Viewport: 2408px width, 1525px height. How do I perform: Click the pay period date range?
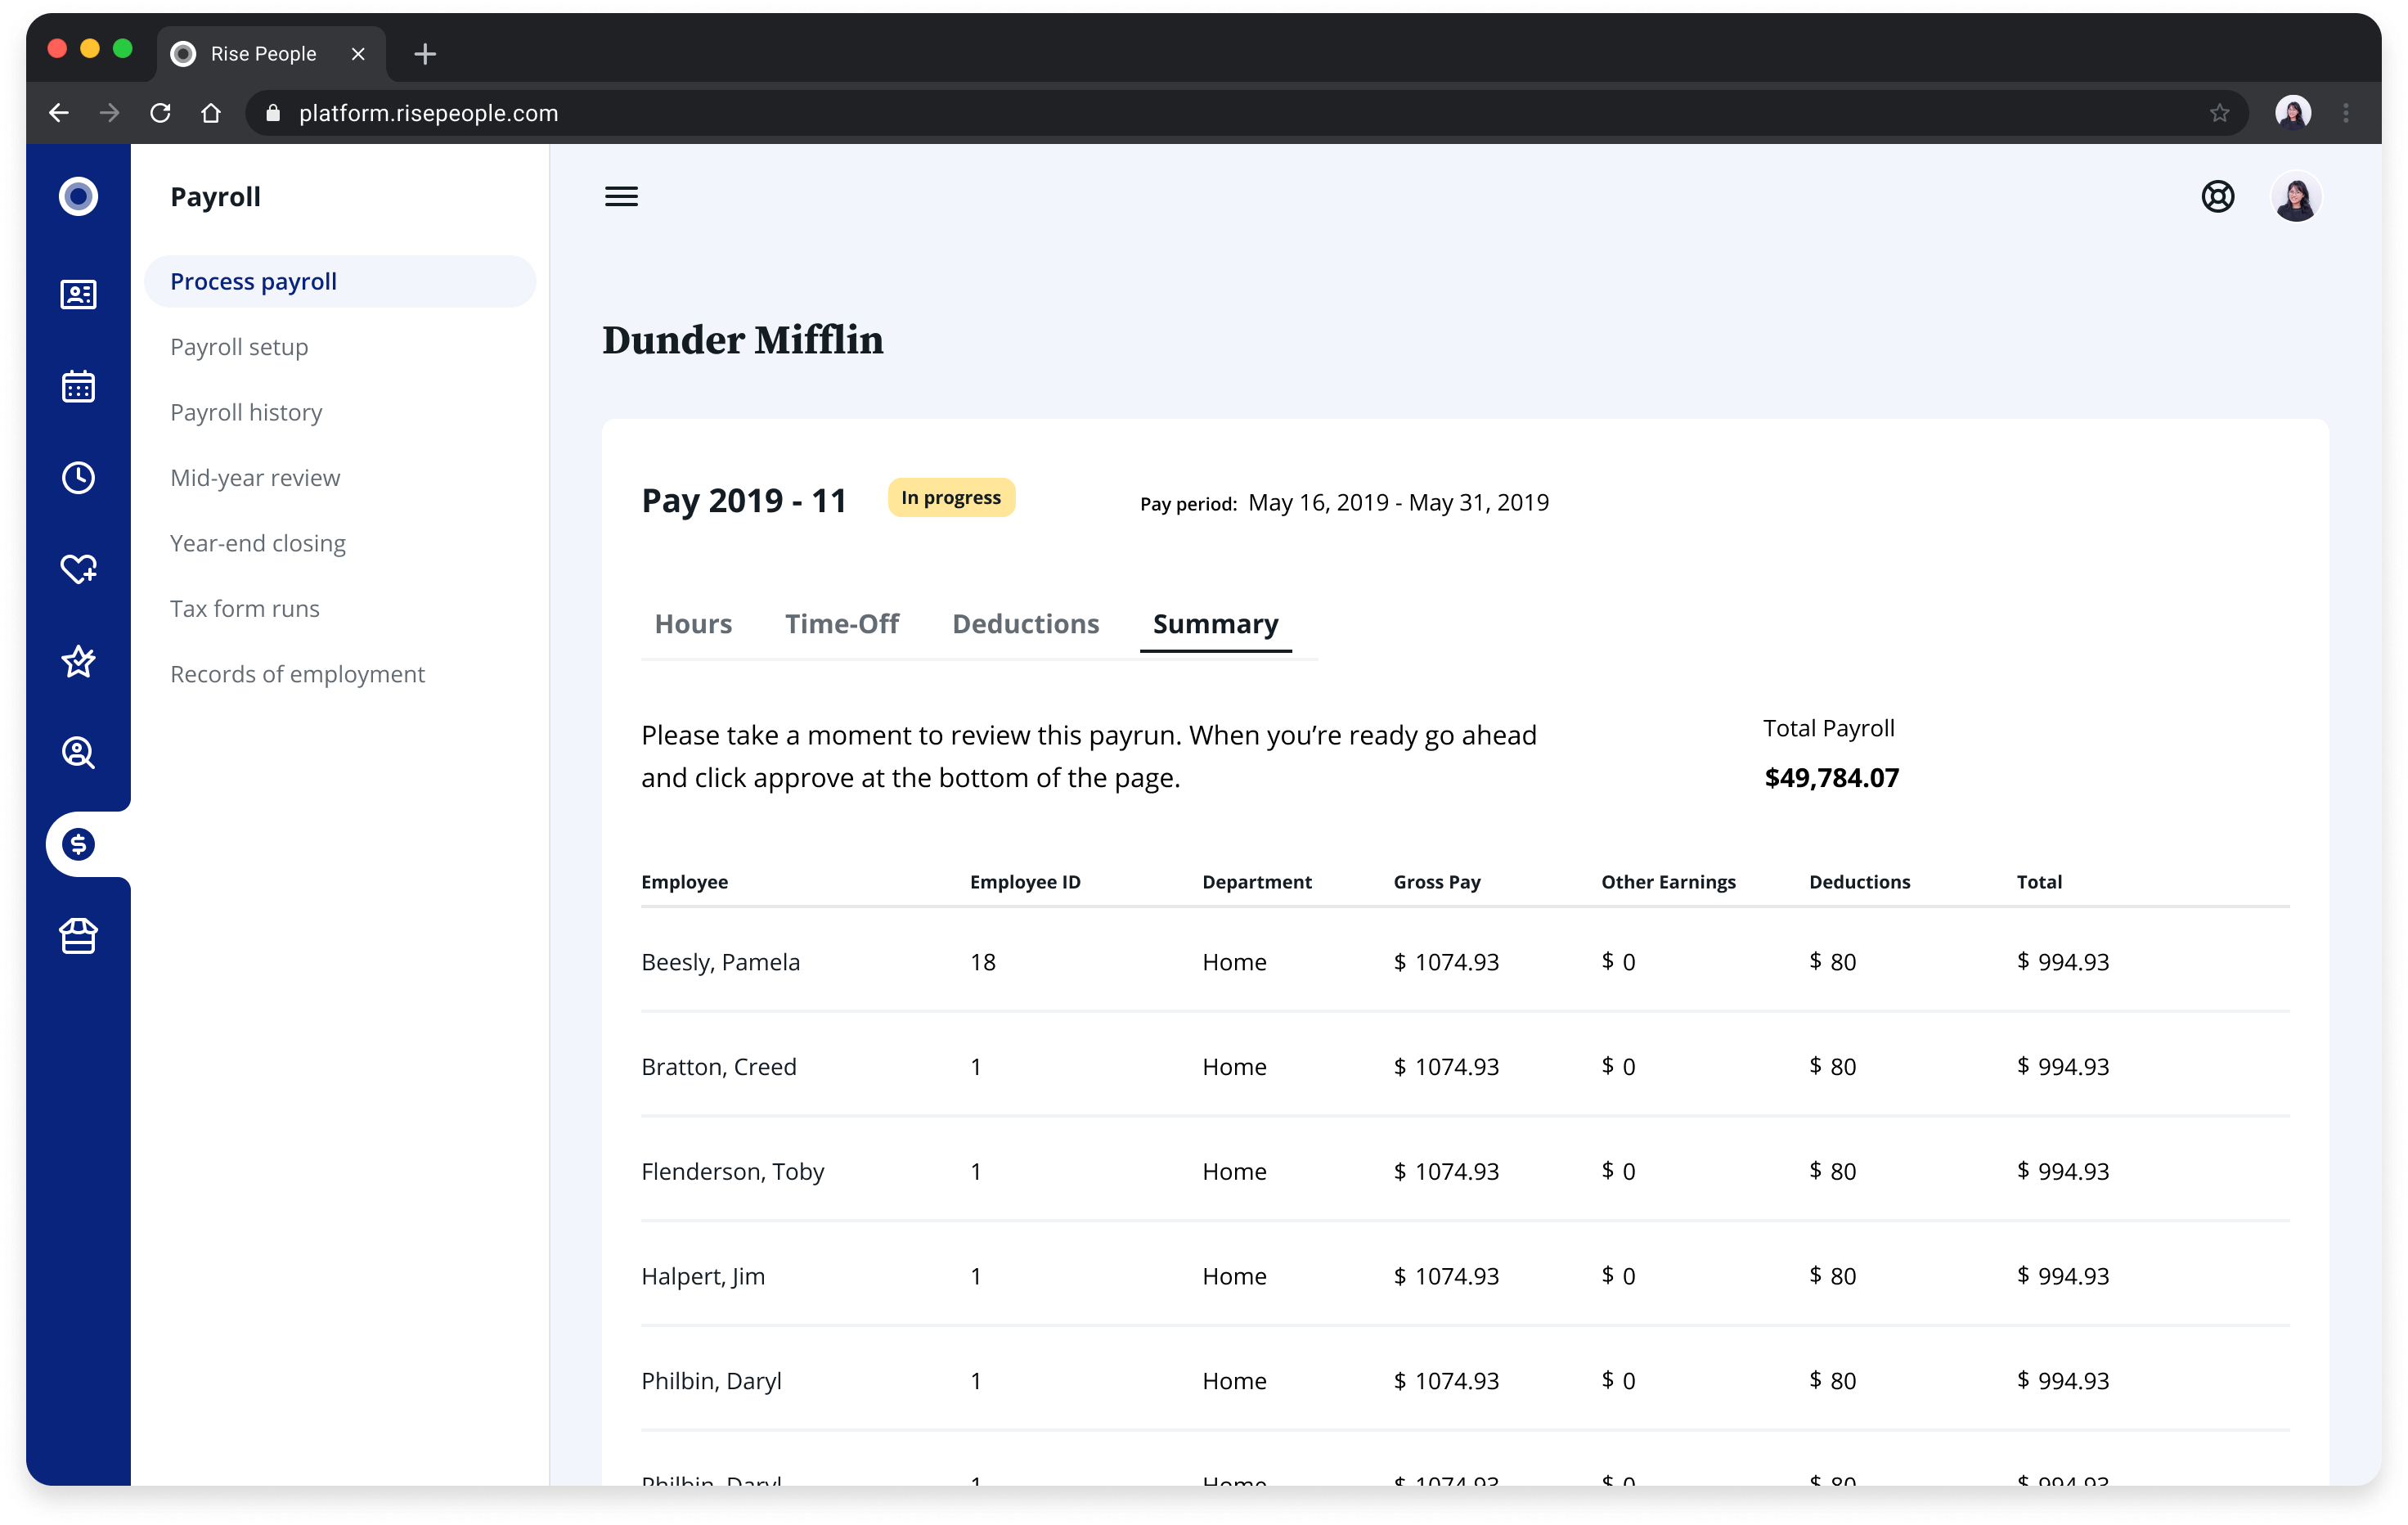[1398, 502]
